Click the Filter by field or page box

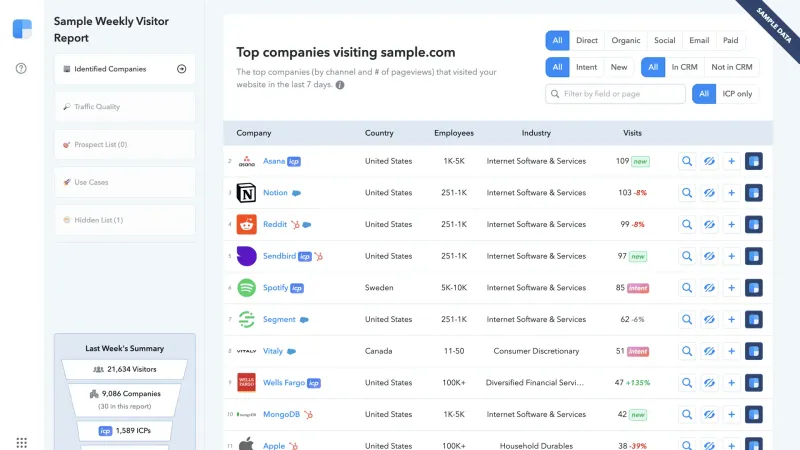click(x=615, y=94)
